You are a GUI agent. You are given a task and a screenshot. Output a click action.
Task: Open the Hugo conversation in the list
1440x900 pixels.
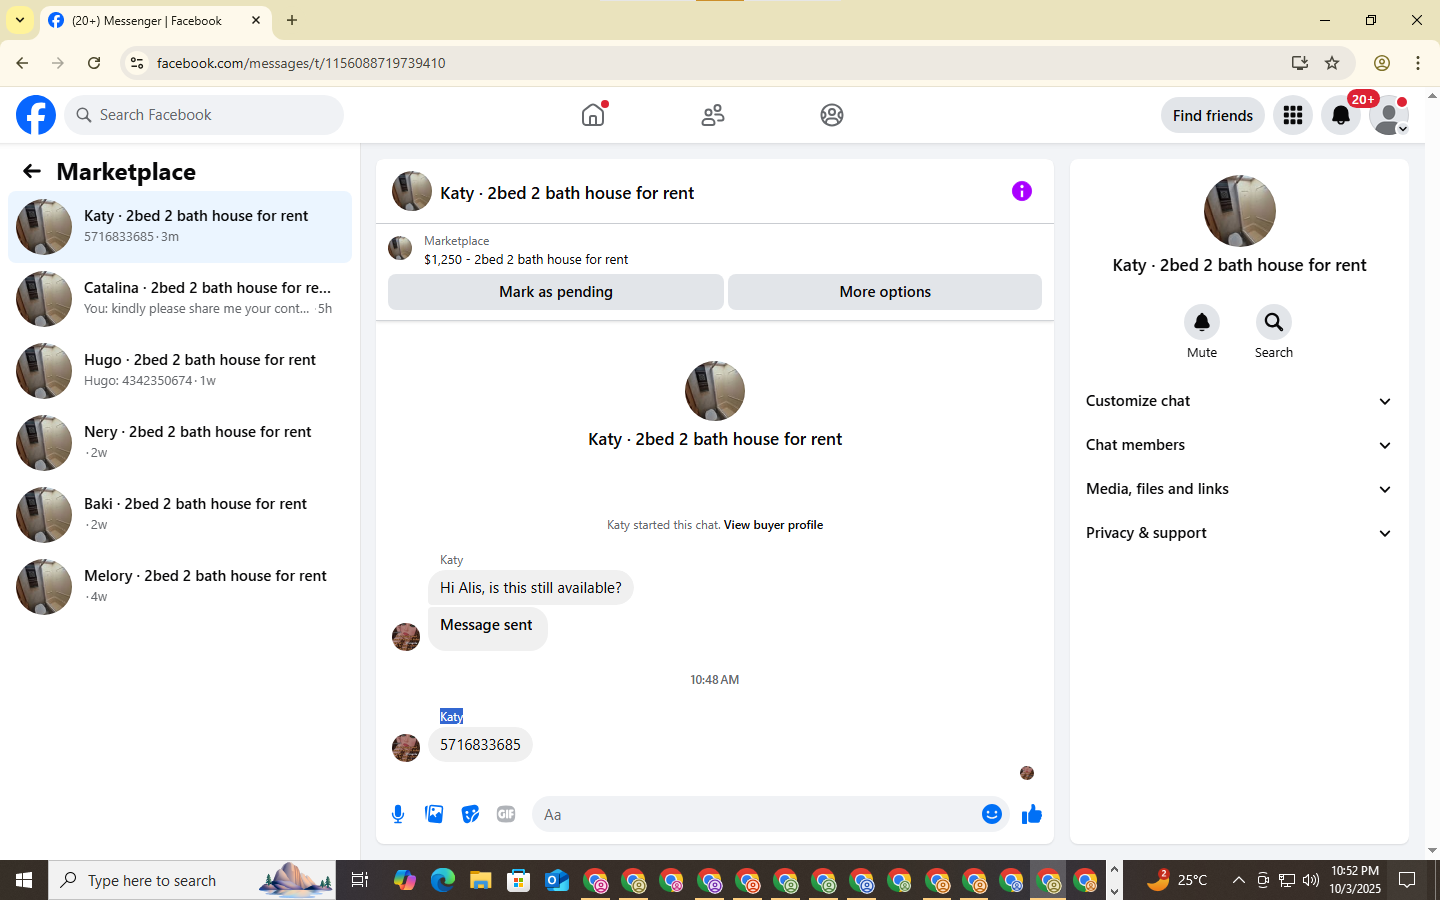tap(180, 371)
